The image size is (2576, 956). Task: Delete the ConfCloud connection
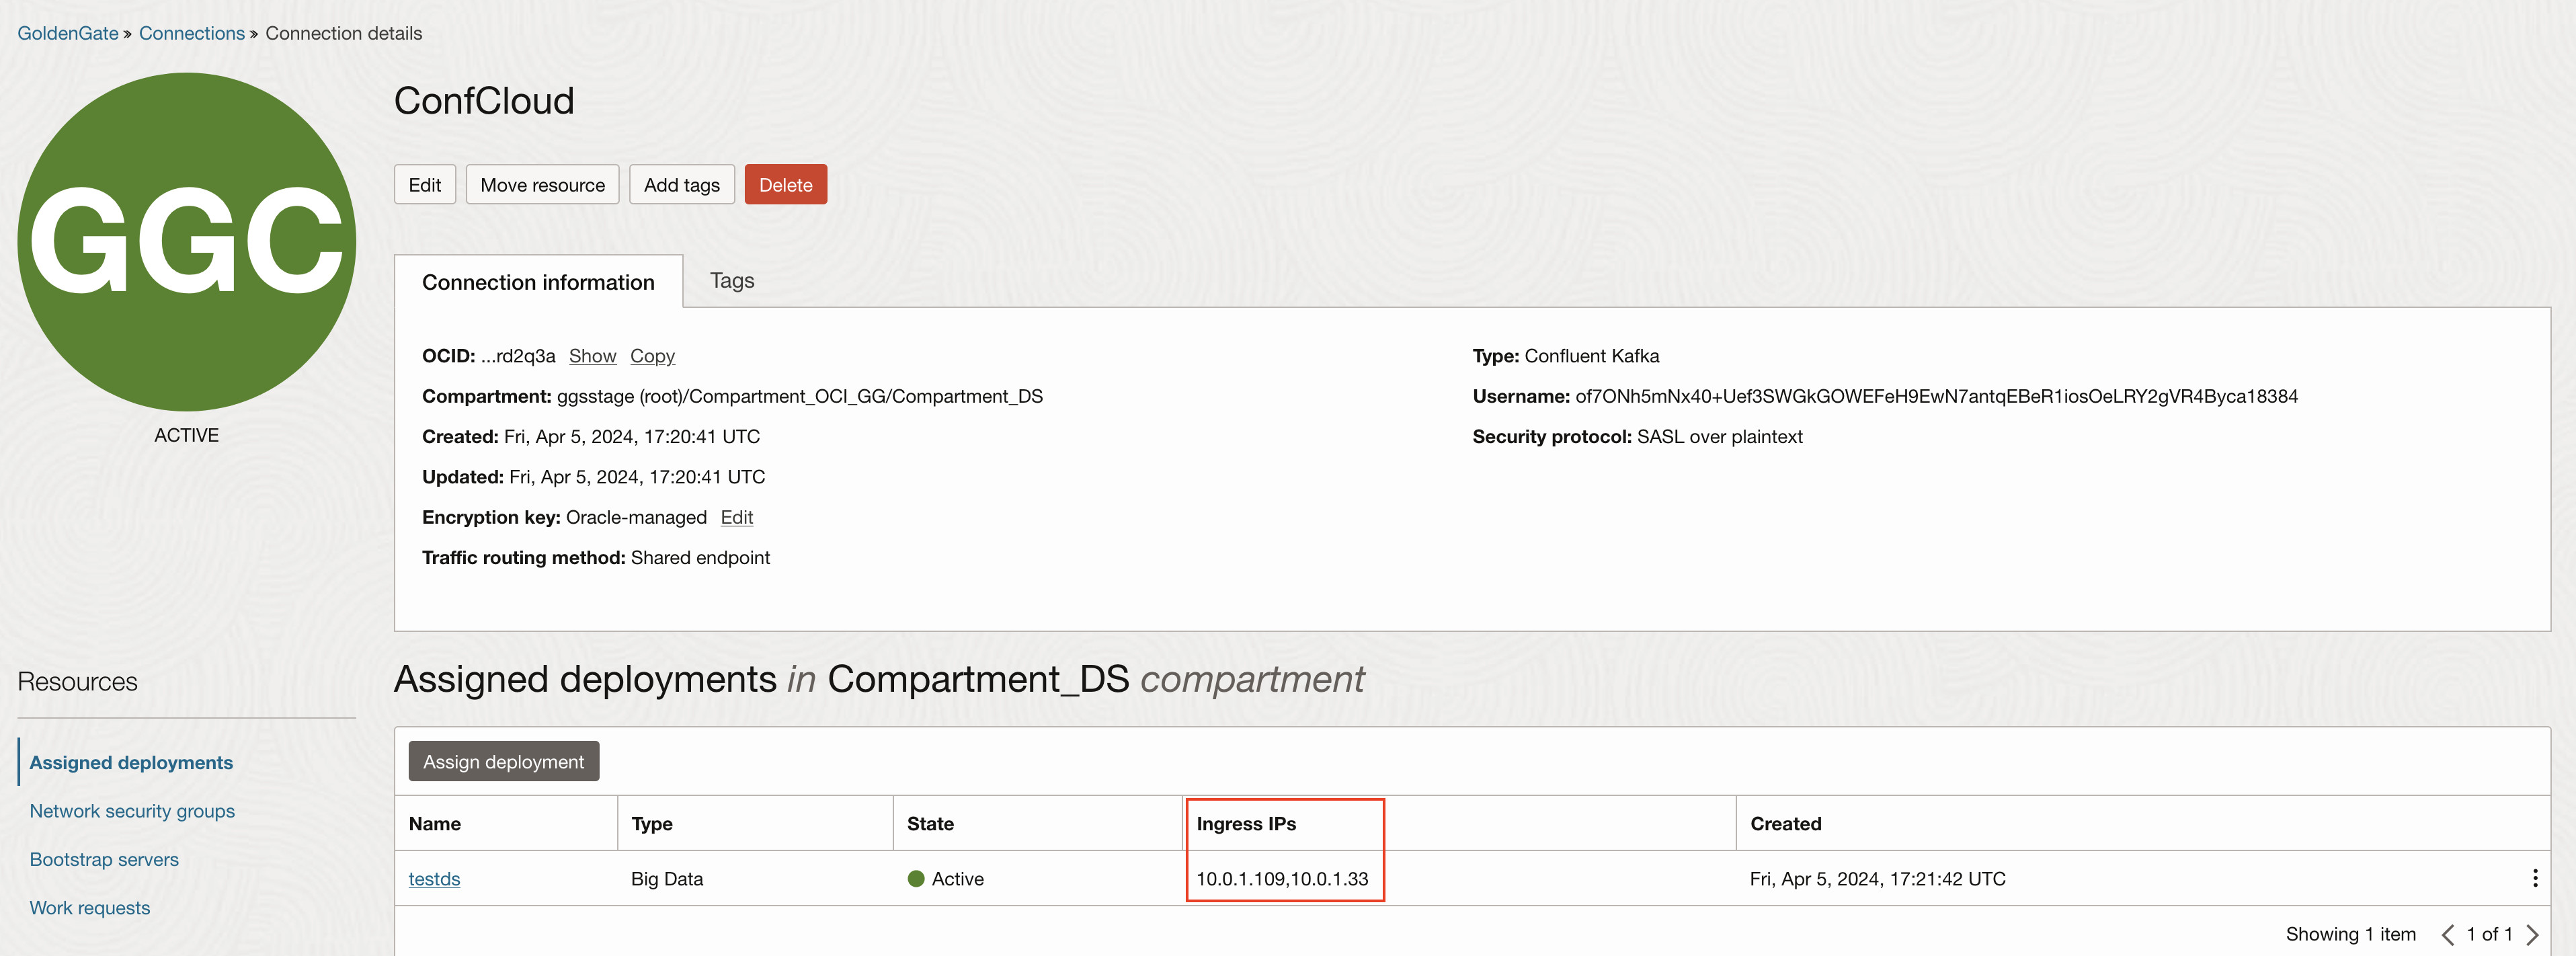[x=785, y=184]
